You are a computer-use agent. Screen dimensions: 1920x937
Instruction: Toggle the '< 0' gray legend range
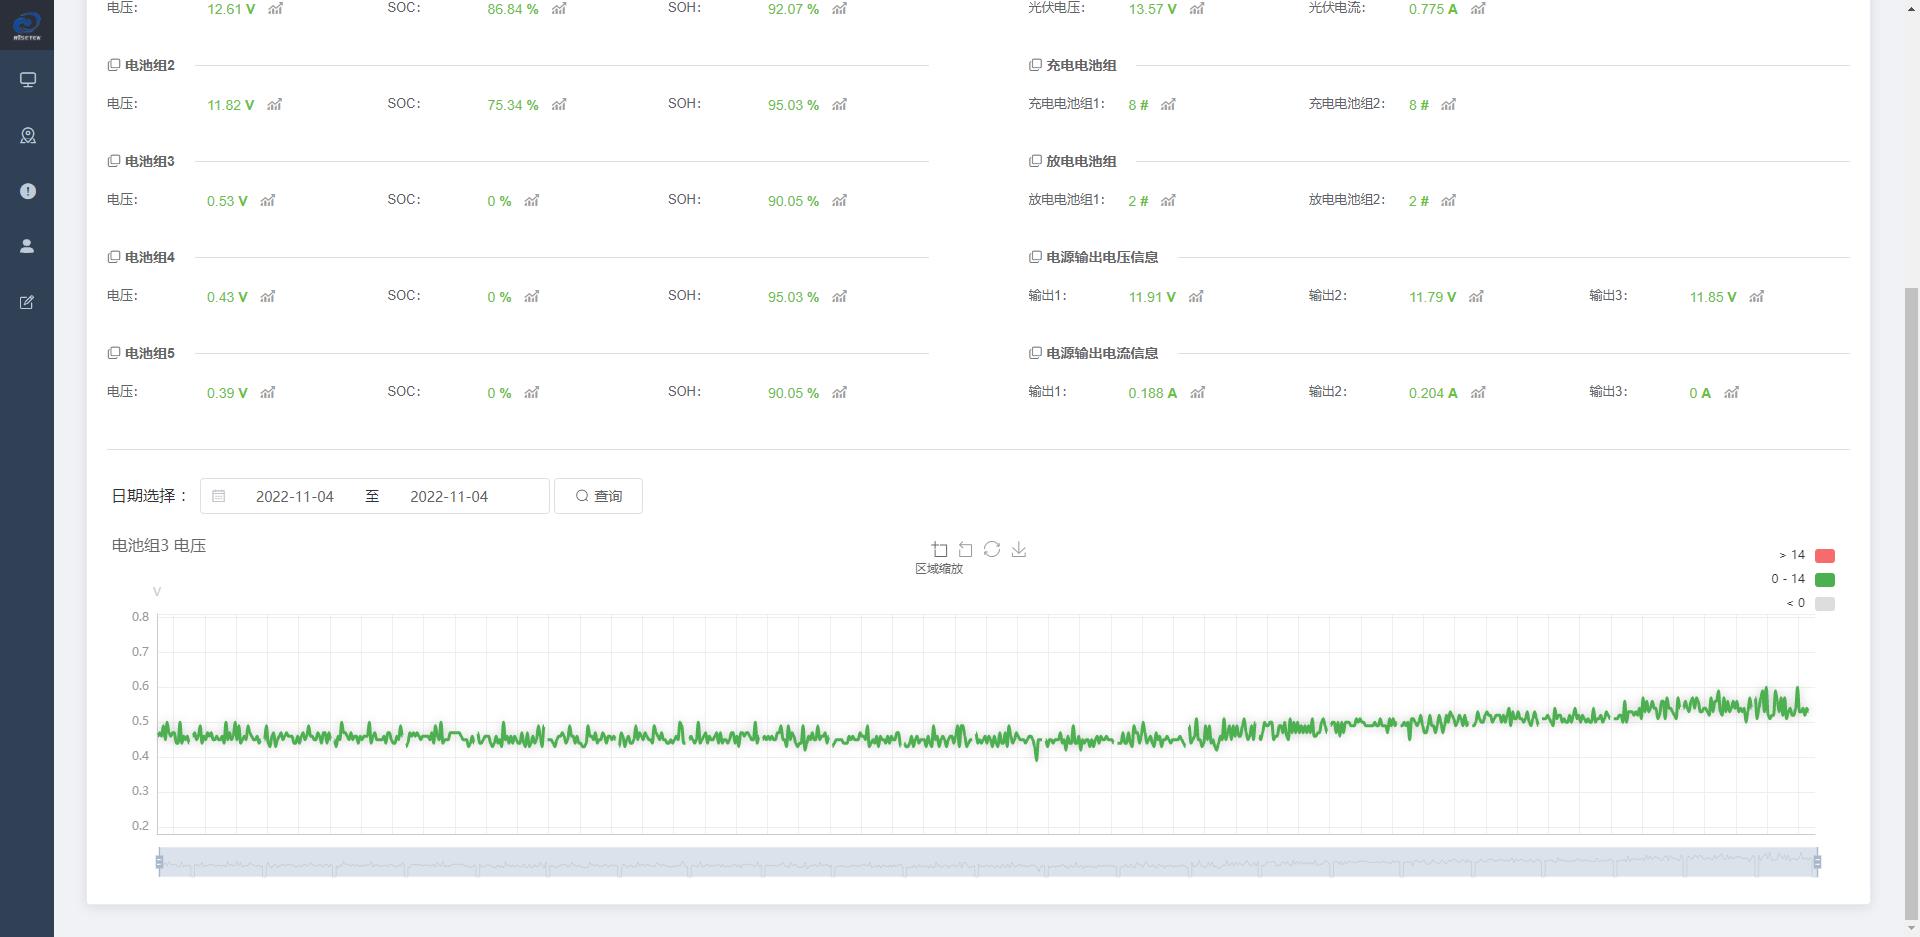coord(1824,604)
